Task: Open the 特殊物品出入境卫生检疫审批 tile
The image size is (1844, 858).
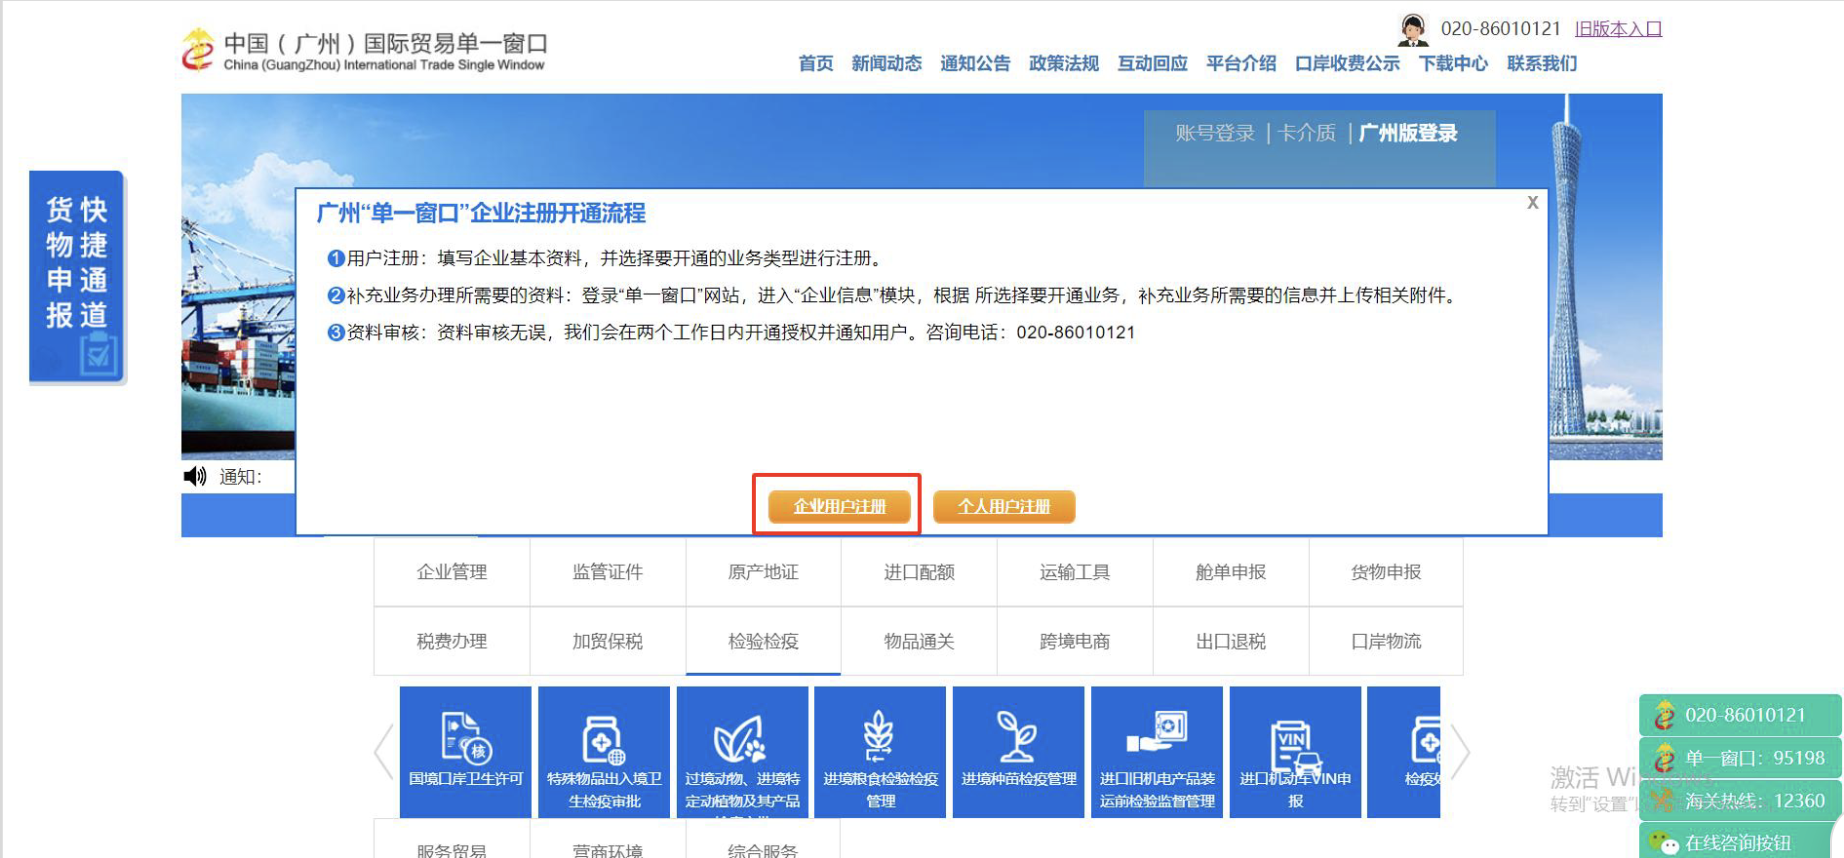Action: point(604,752)
